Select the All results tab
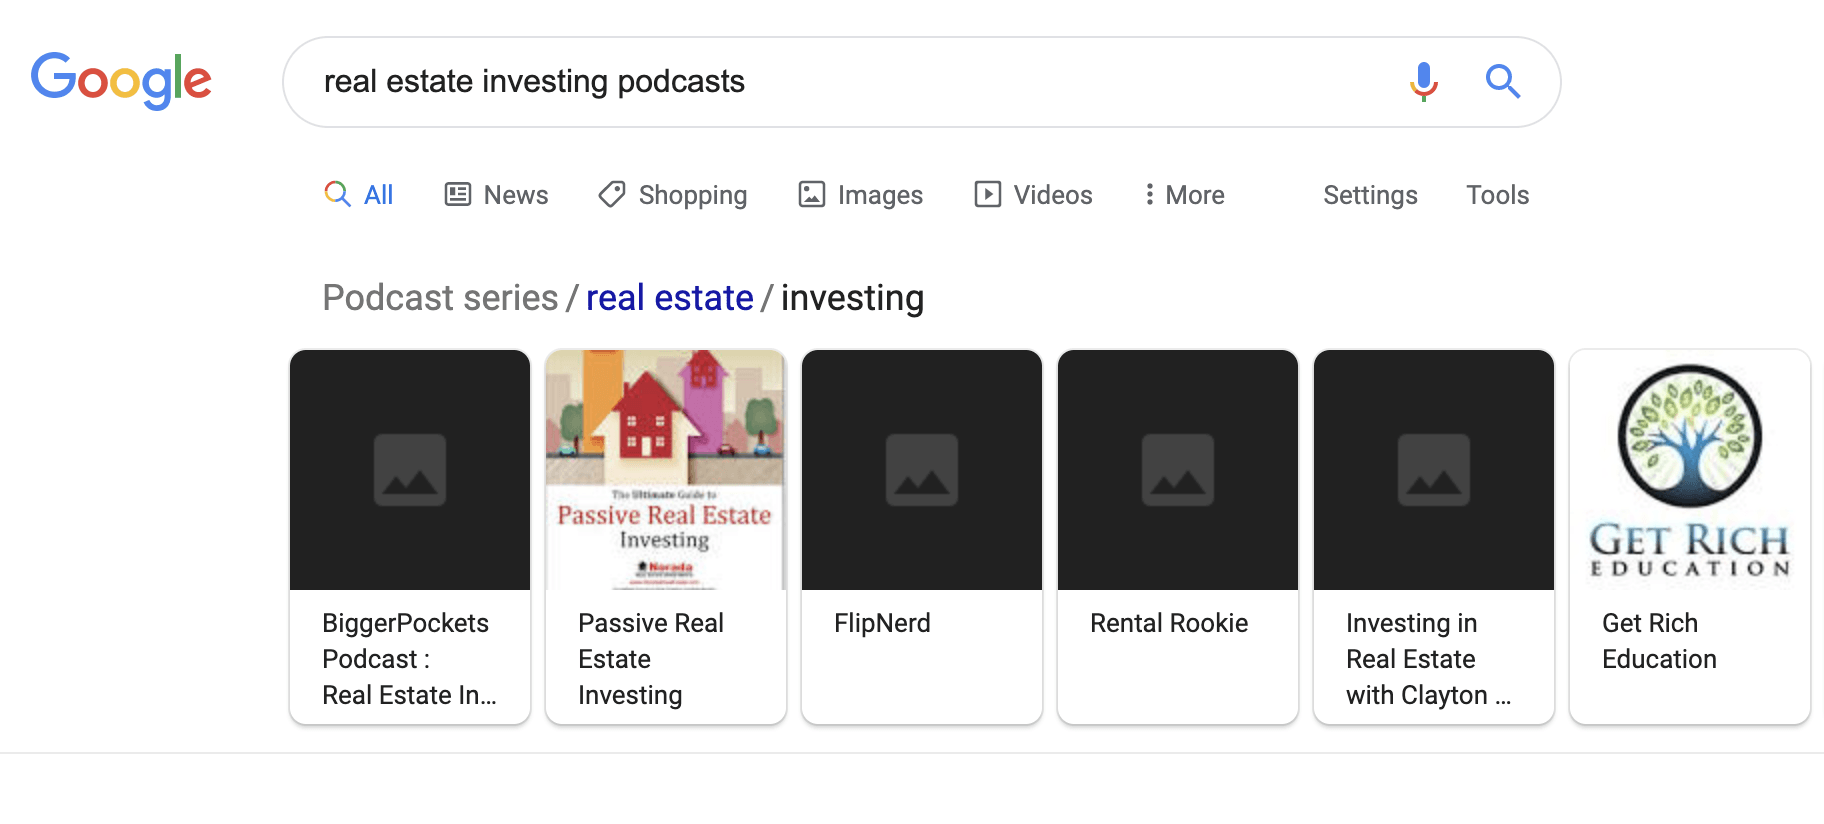 coord(358,195)
